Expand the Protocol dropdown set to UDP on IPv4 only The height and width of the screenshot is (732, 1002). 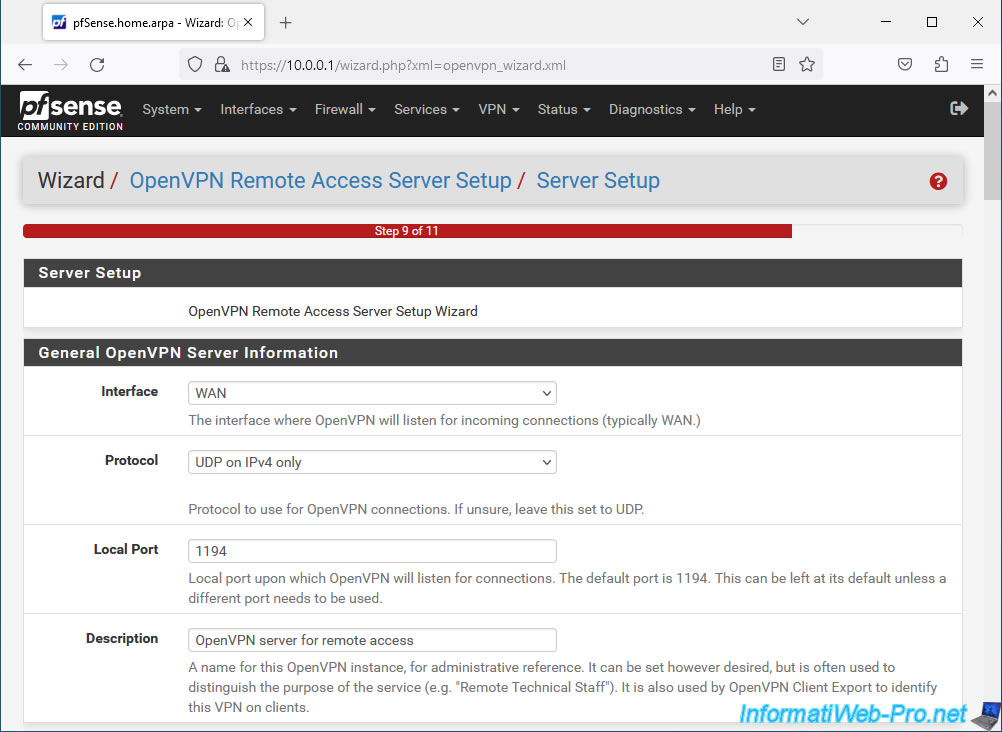click(373, 462)
